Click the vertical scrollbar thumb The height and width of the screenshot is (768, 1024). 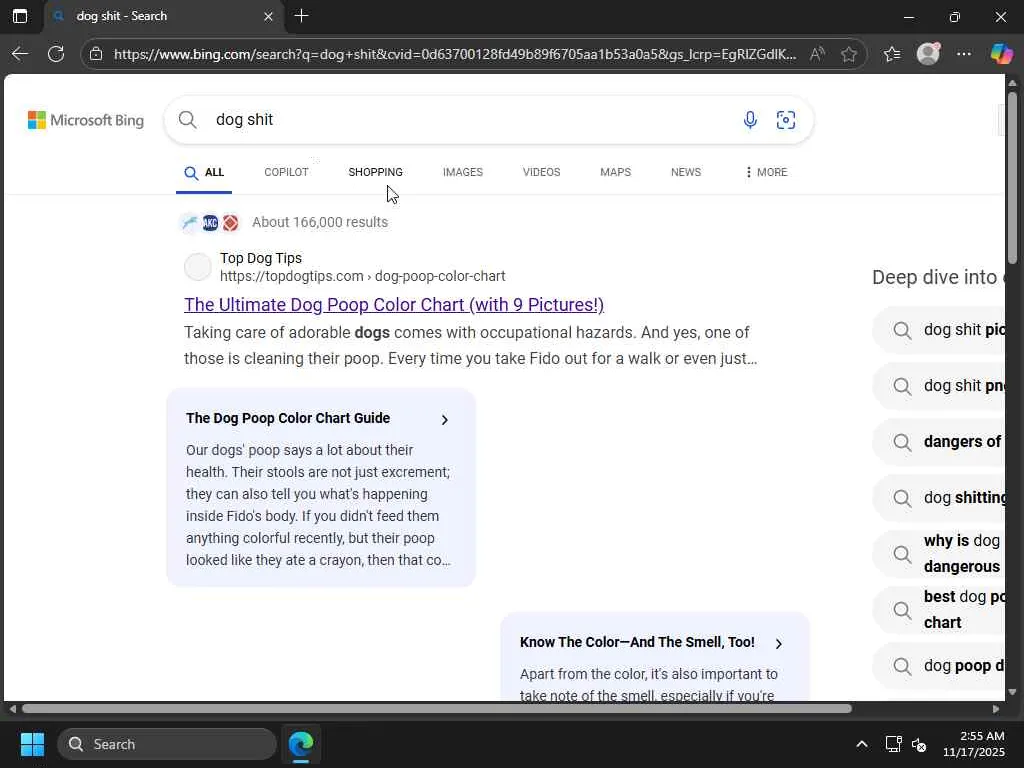click(x=1012, y=178)
